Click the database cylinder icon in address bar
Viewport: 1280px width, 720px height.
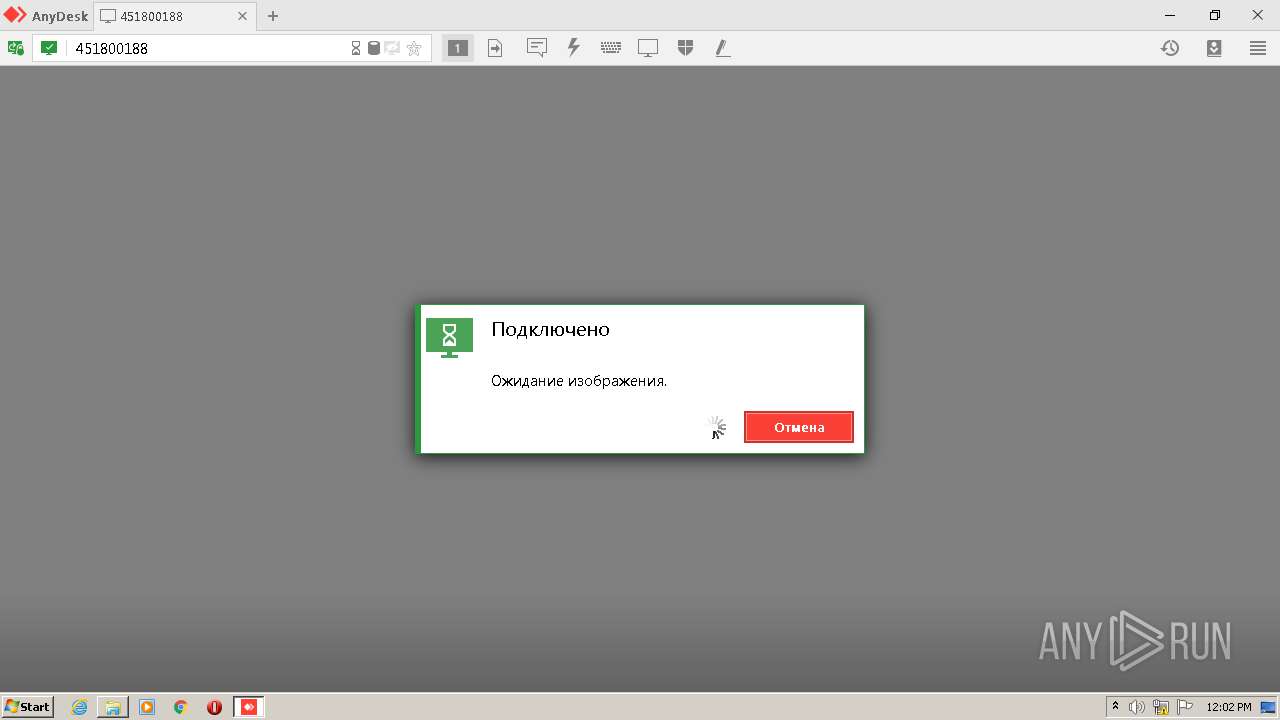click(374, 48)
